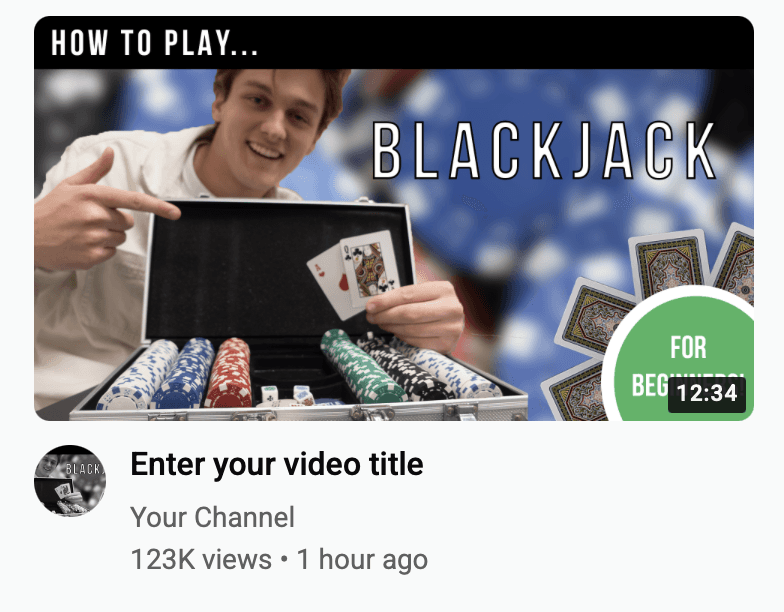Click the 12:34 video duration badge
784x612 pixels.
click(706, 394)
